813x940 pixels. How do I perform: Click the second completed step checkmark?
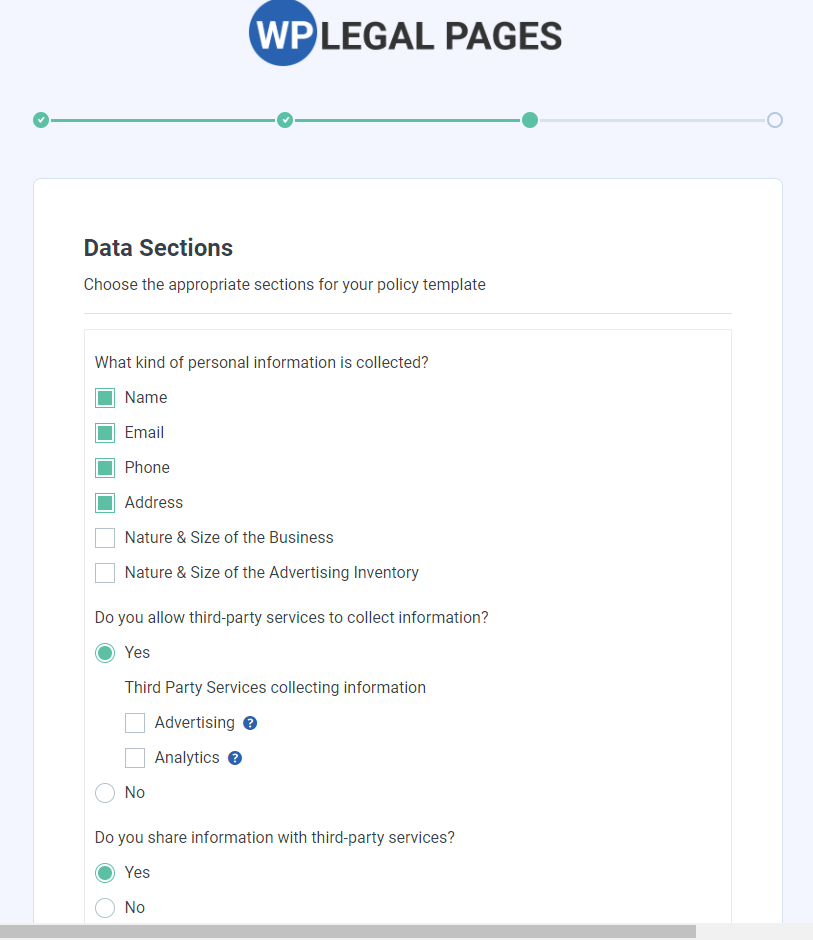point(285,119)
